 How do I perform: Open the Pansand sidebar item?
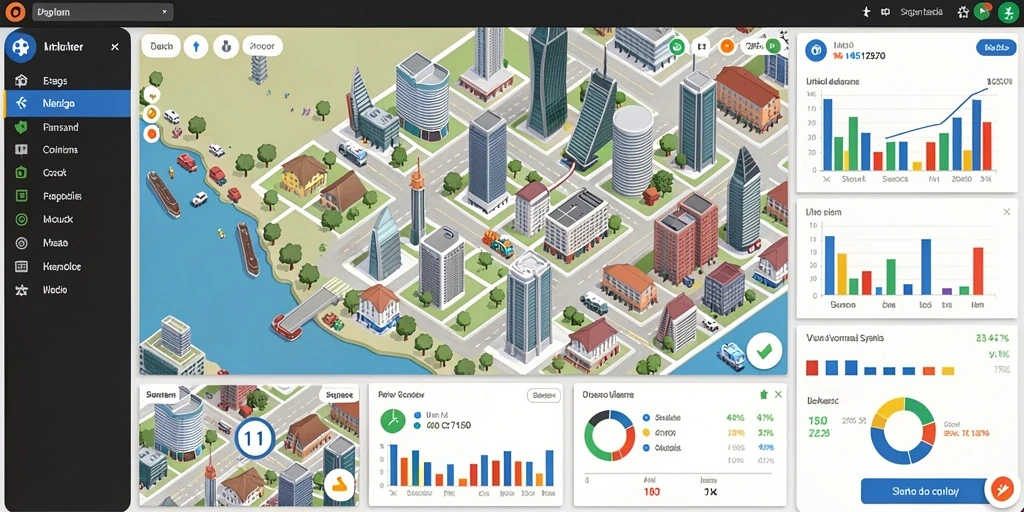[68, 127]
